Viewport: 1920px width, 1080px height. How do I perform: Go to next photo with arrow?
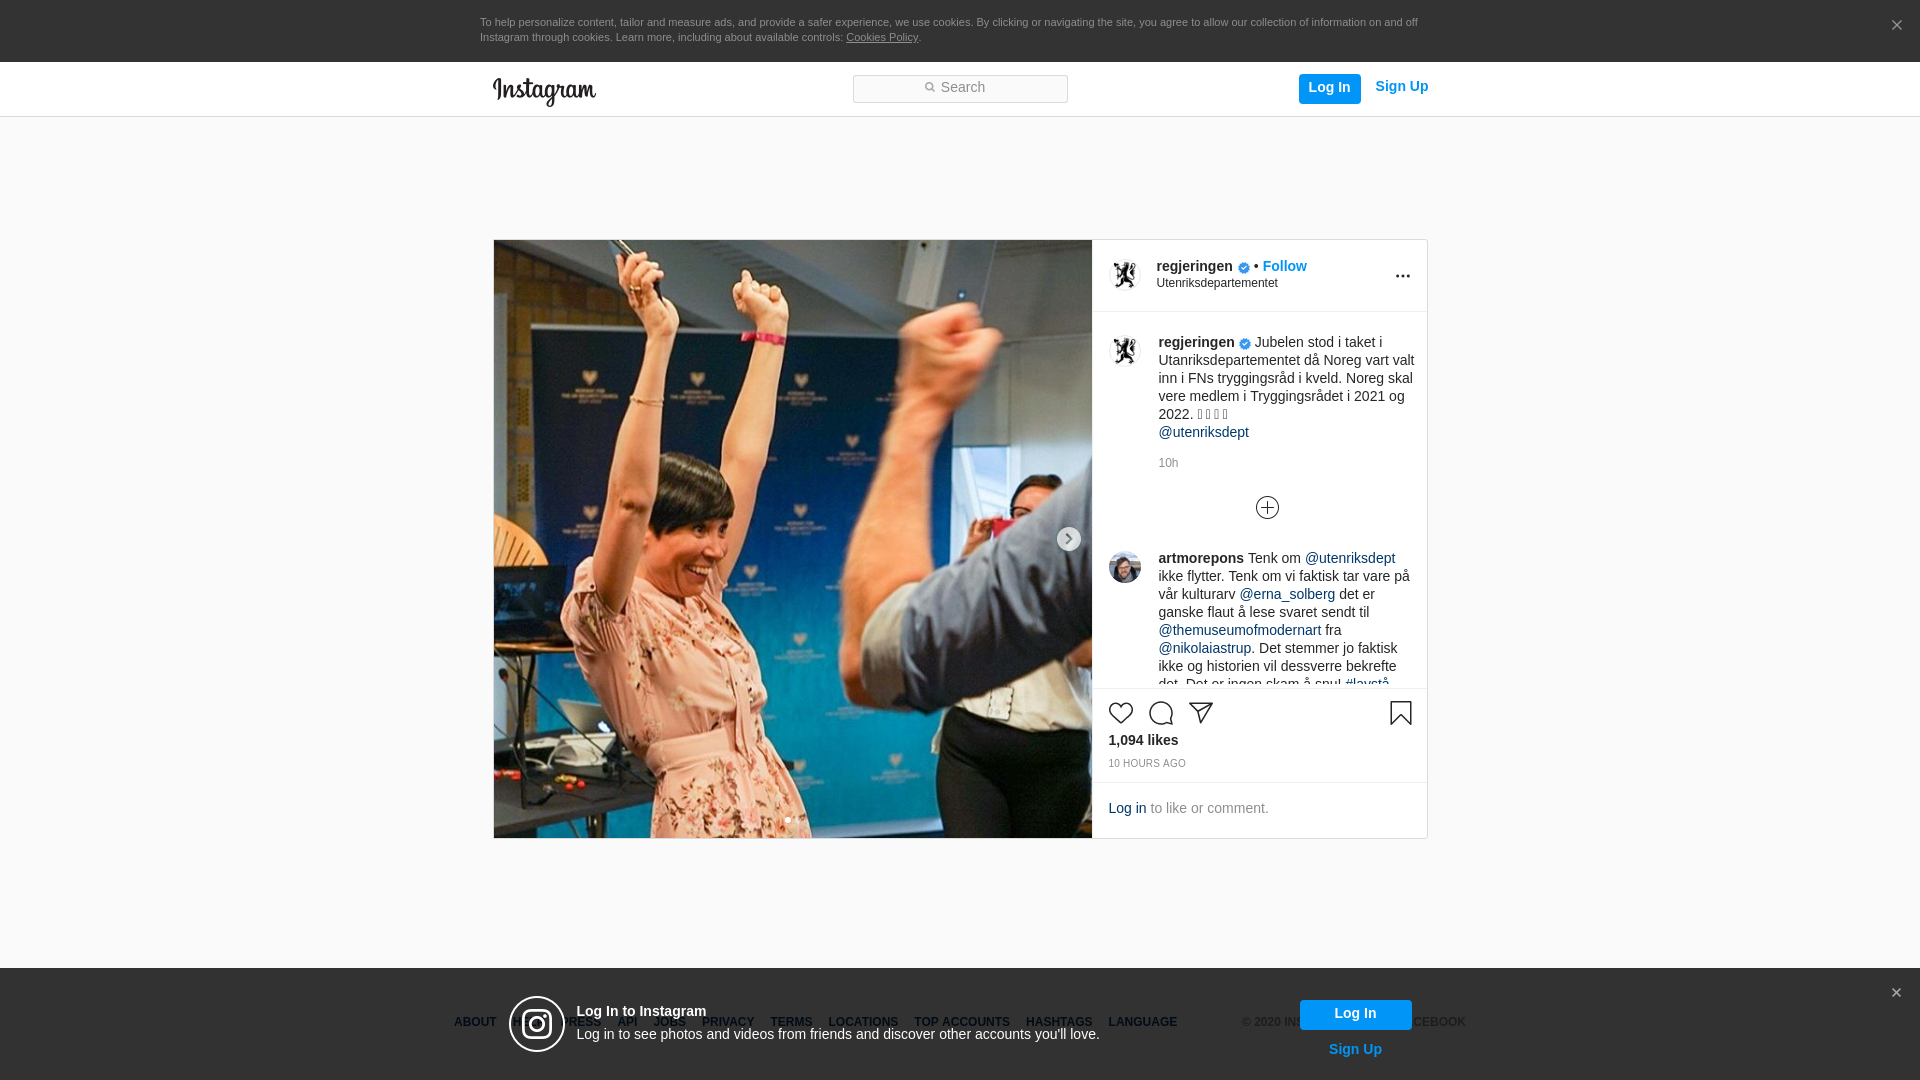[x=1069, y=539]
